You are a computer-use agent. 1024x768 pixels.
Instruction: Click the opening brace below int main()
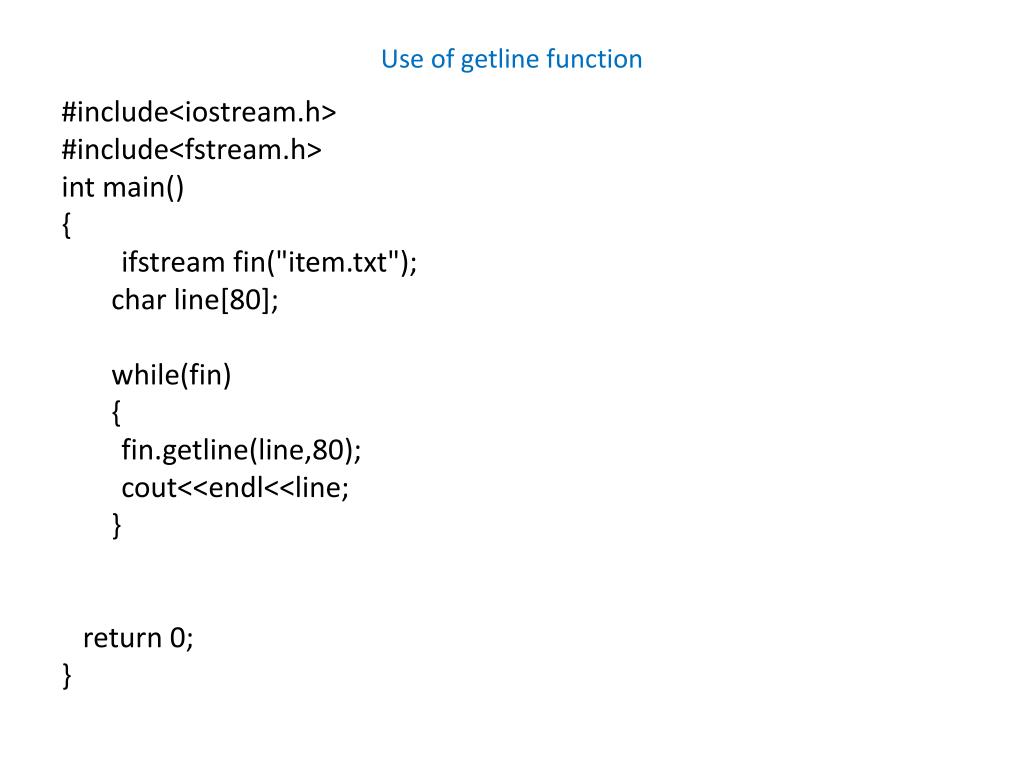[66, 225]
